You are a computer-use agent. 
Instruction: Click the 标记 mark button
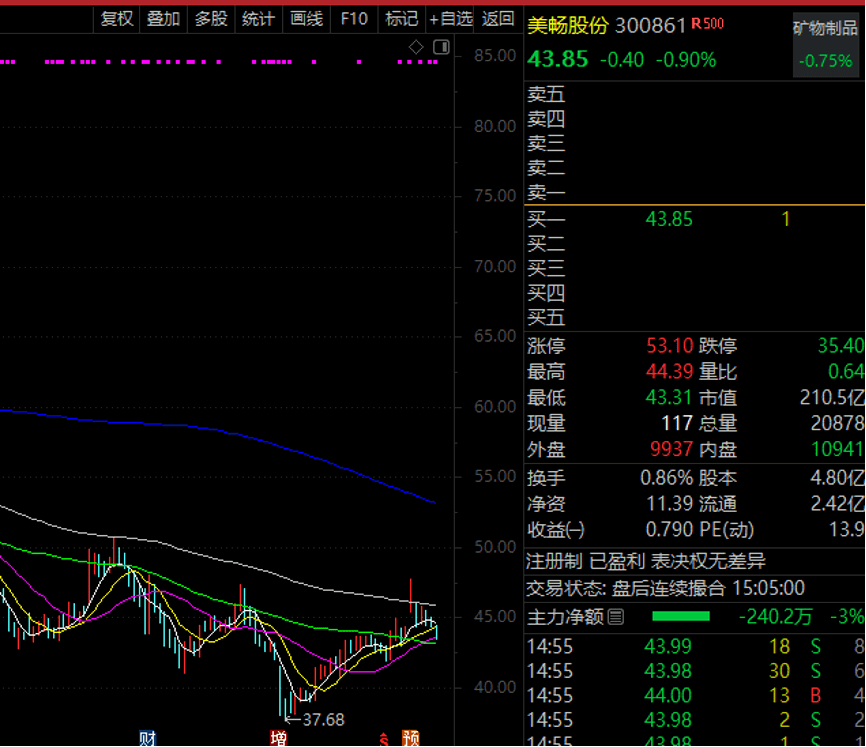pyautogui.click(x=401, y=18)
